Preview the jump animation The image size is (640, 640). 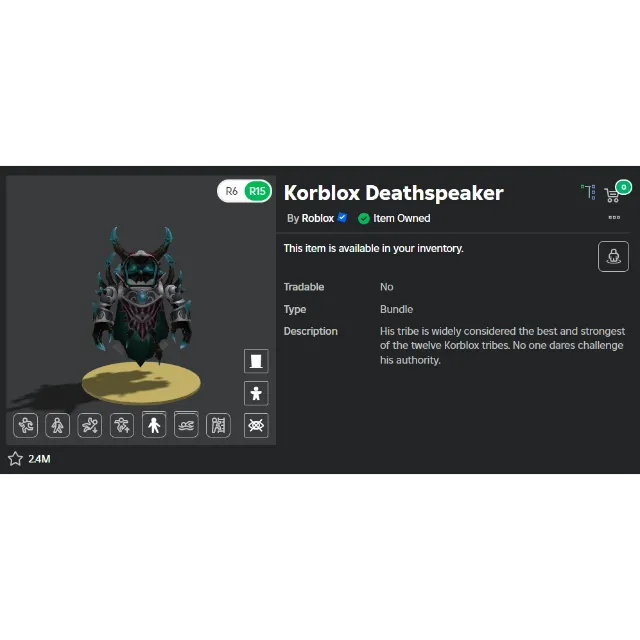[x=123, y=426]
